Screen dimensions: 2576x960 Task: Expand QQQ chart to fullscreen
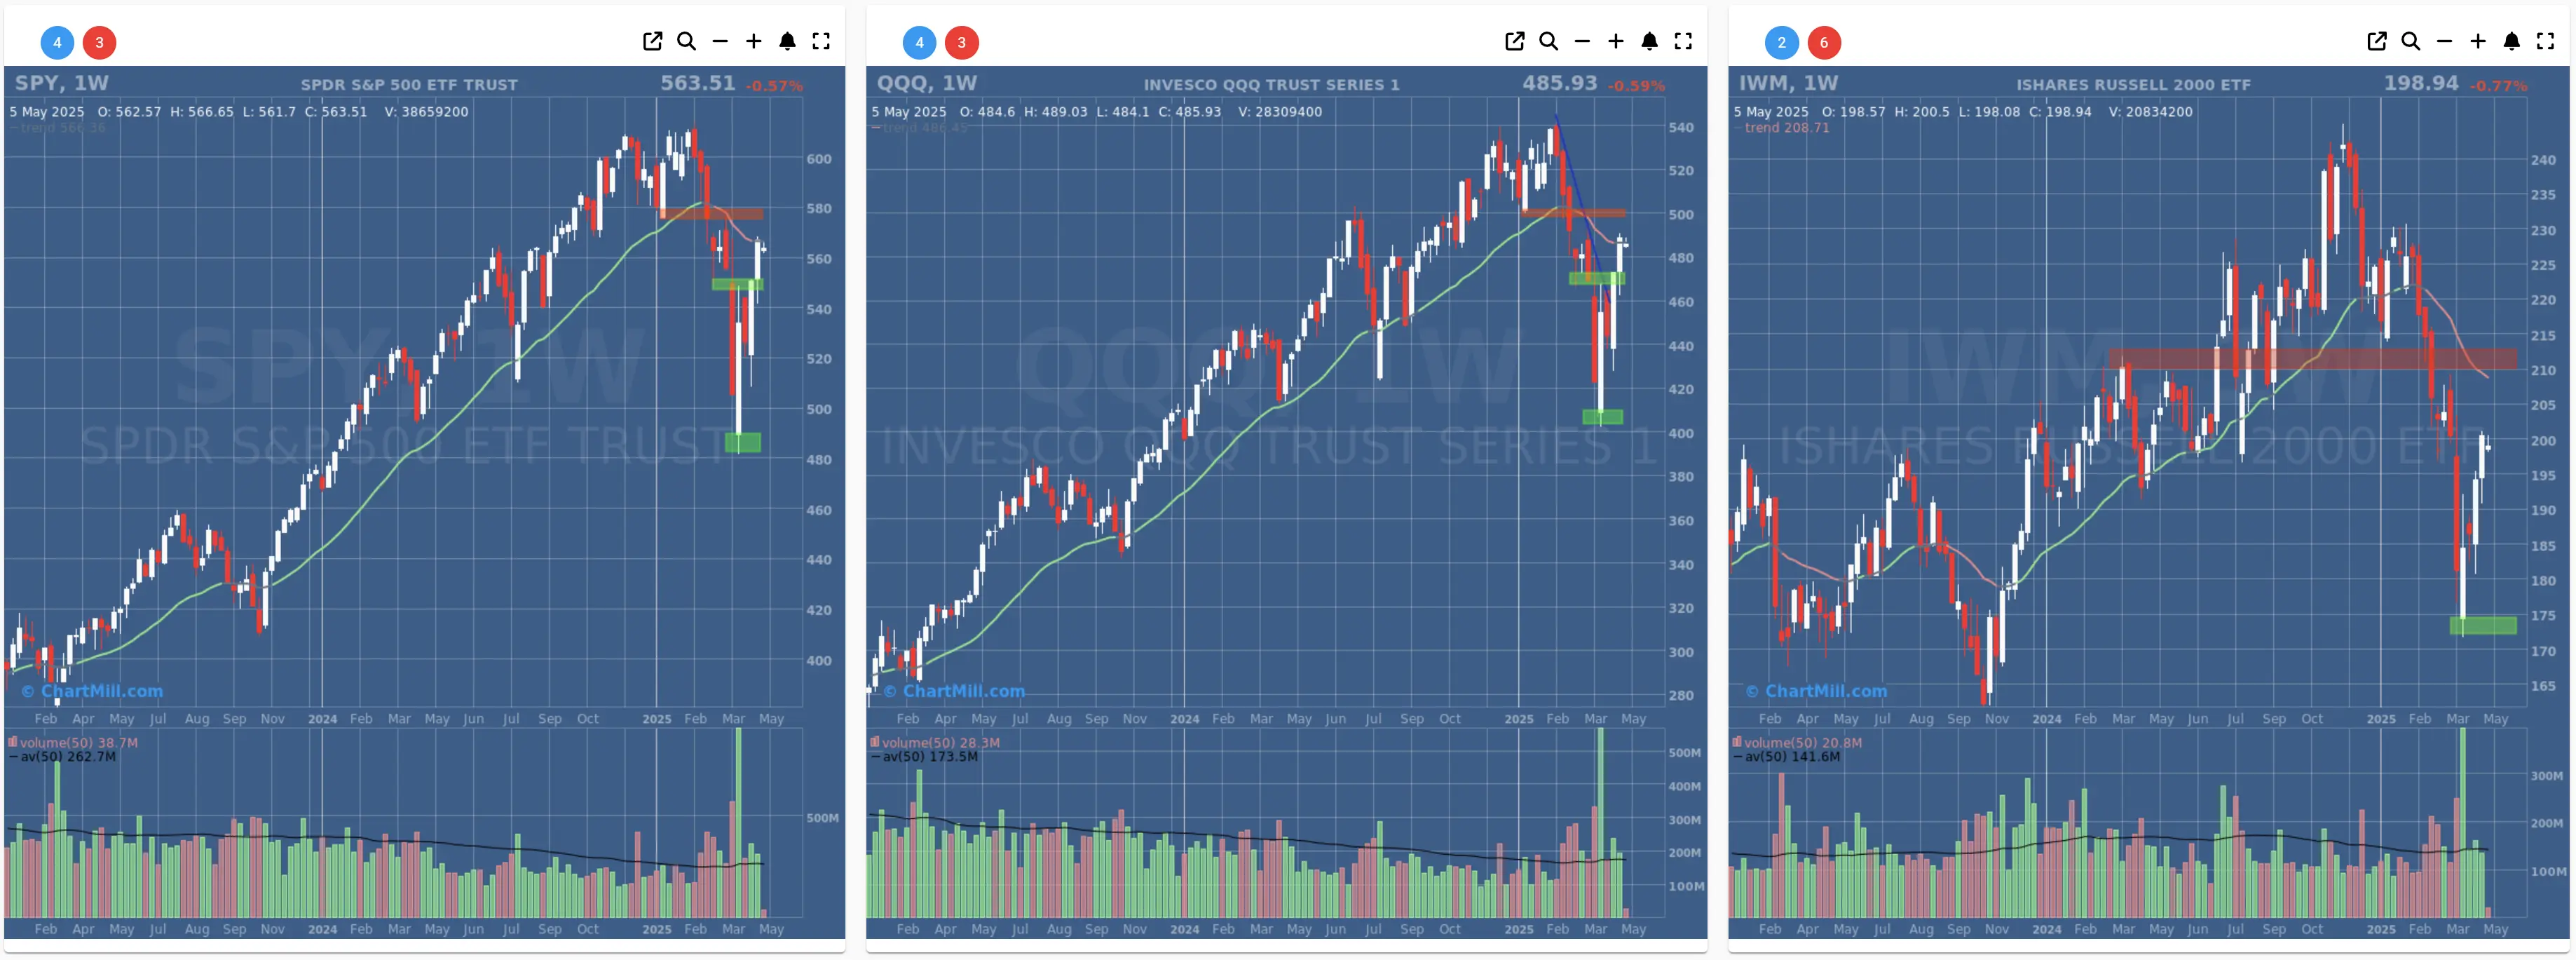click(1684, 41)
